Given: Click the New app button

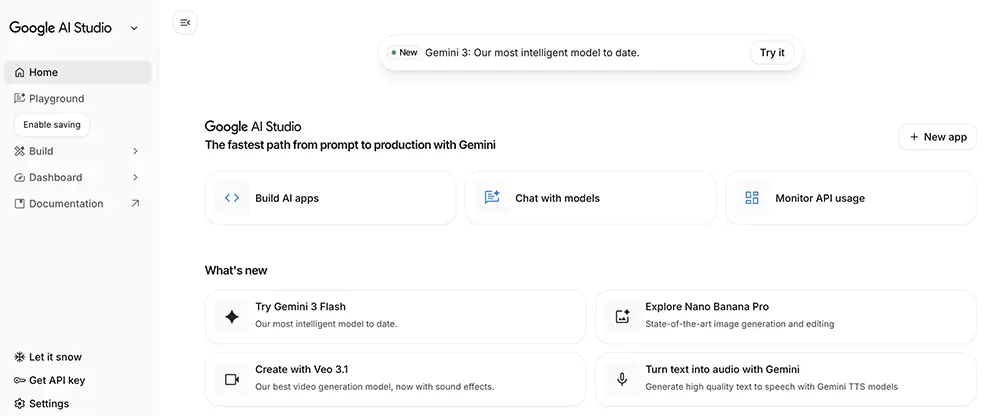Looking at the screenshot, I should pyautogui.click(x=938, y=137).
